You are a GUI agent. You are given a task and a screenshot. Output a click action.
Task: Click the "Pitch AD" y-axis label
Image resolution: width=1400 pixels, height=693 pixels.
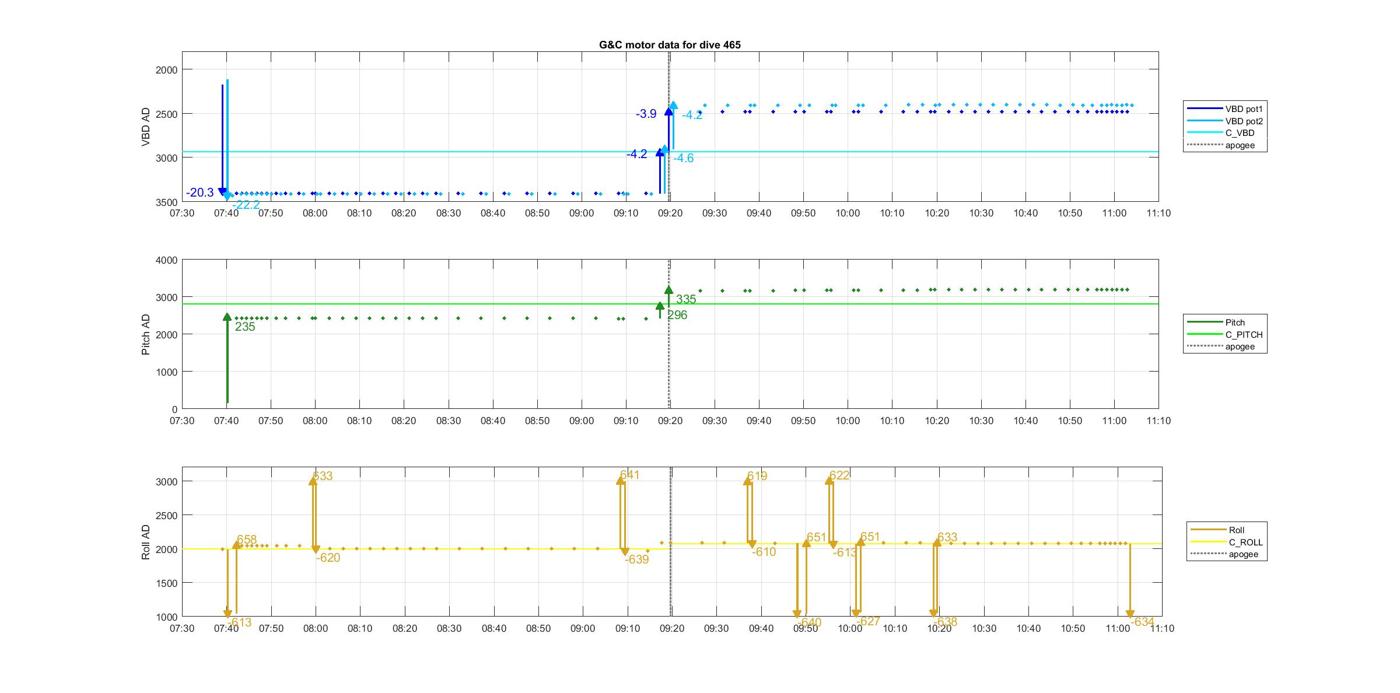146,334
